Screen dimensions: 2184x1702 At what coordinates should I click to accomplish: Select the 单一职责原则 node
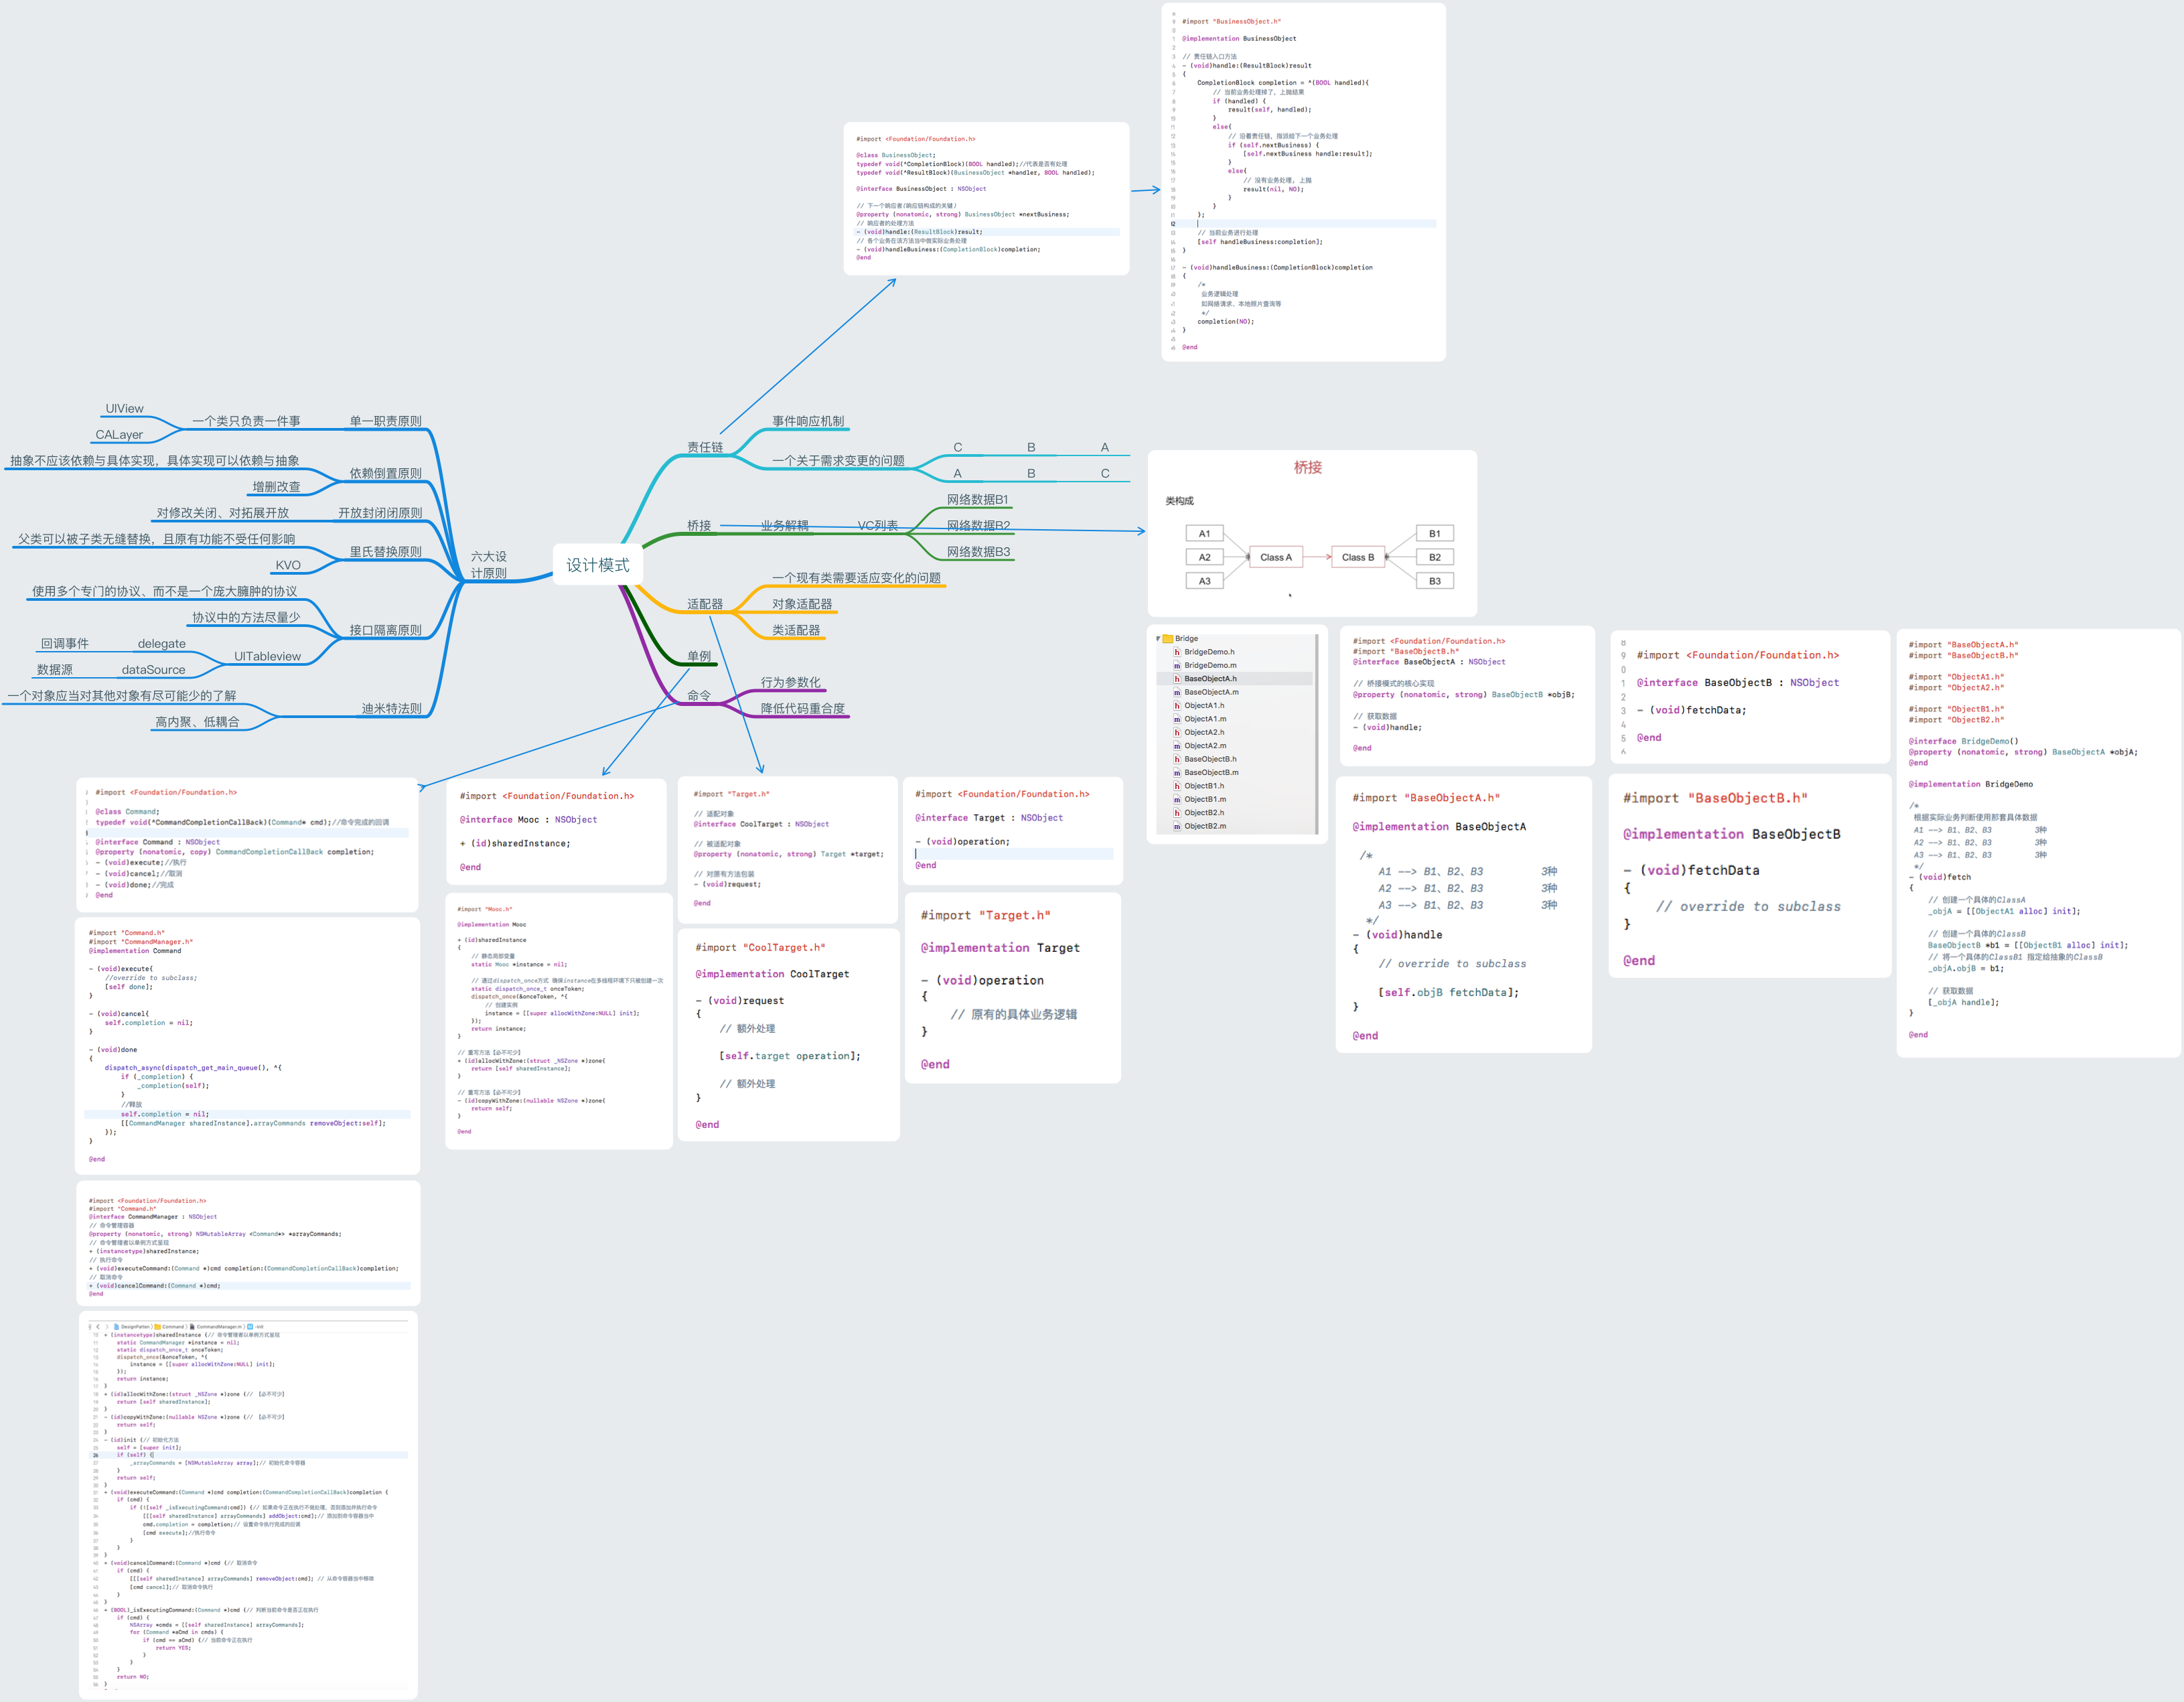coord(385,421)
